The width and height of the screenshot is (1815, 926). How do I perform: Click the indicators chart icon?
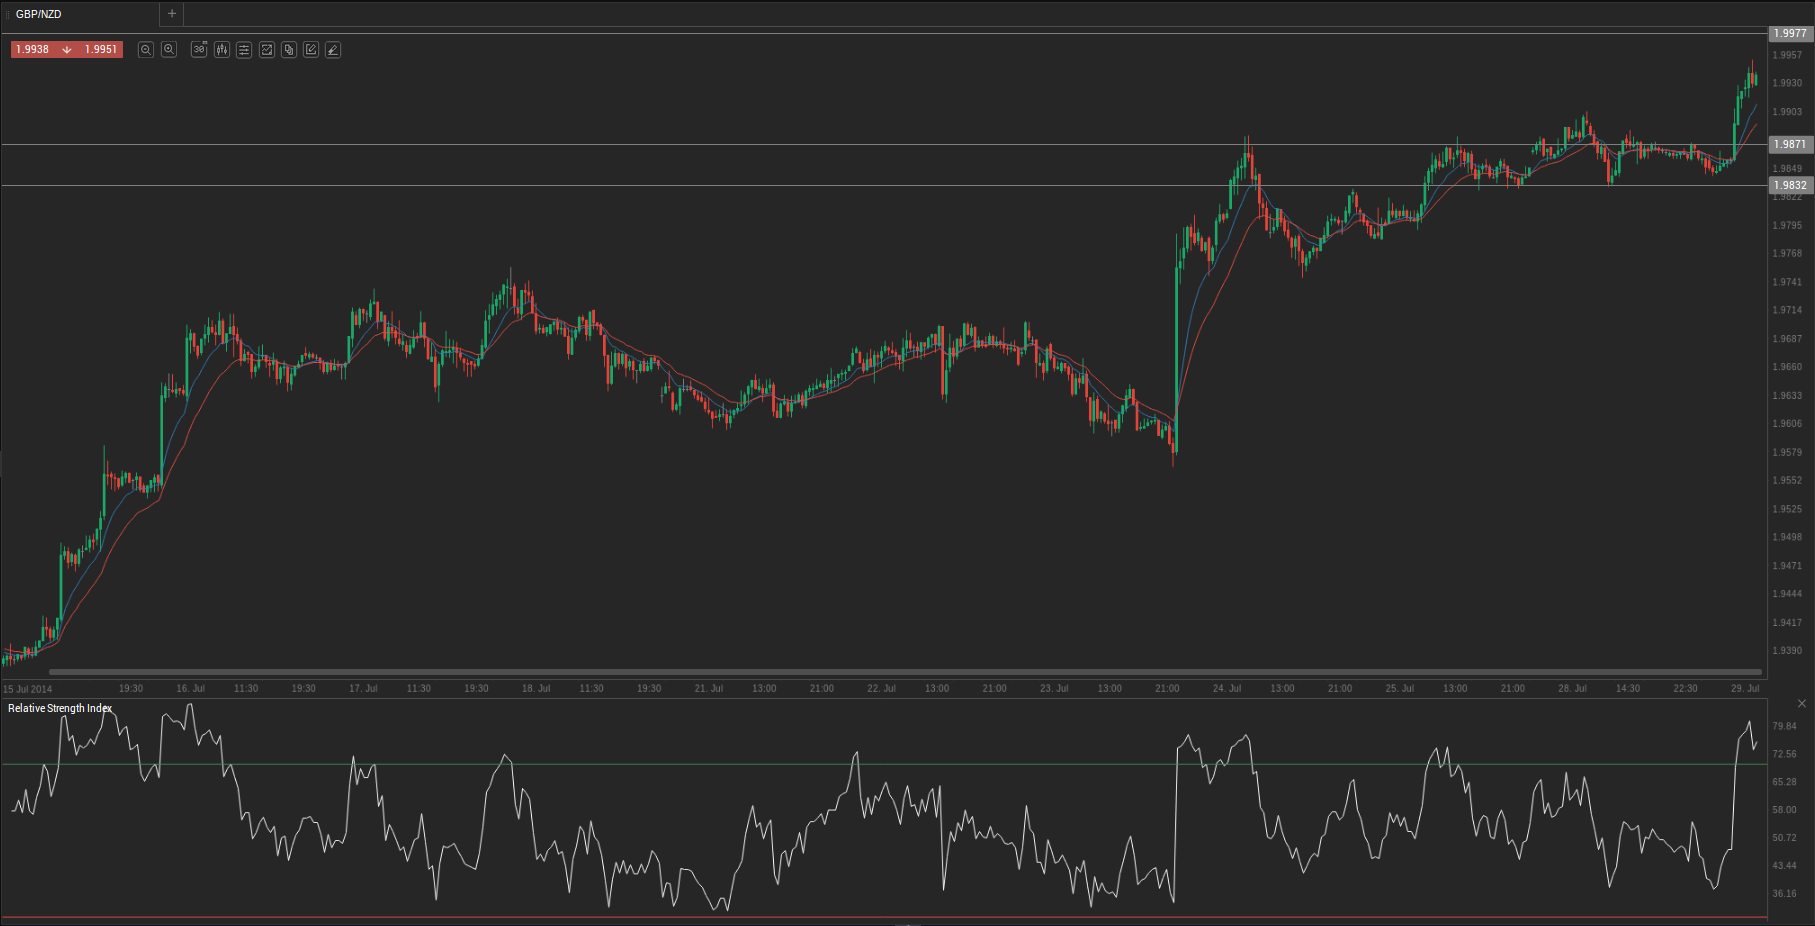(267, 49)
